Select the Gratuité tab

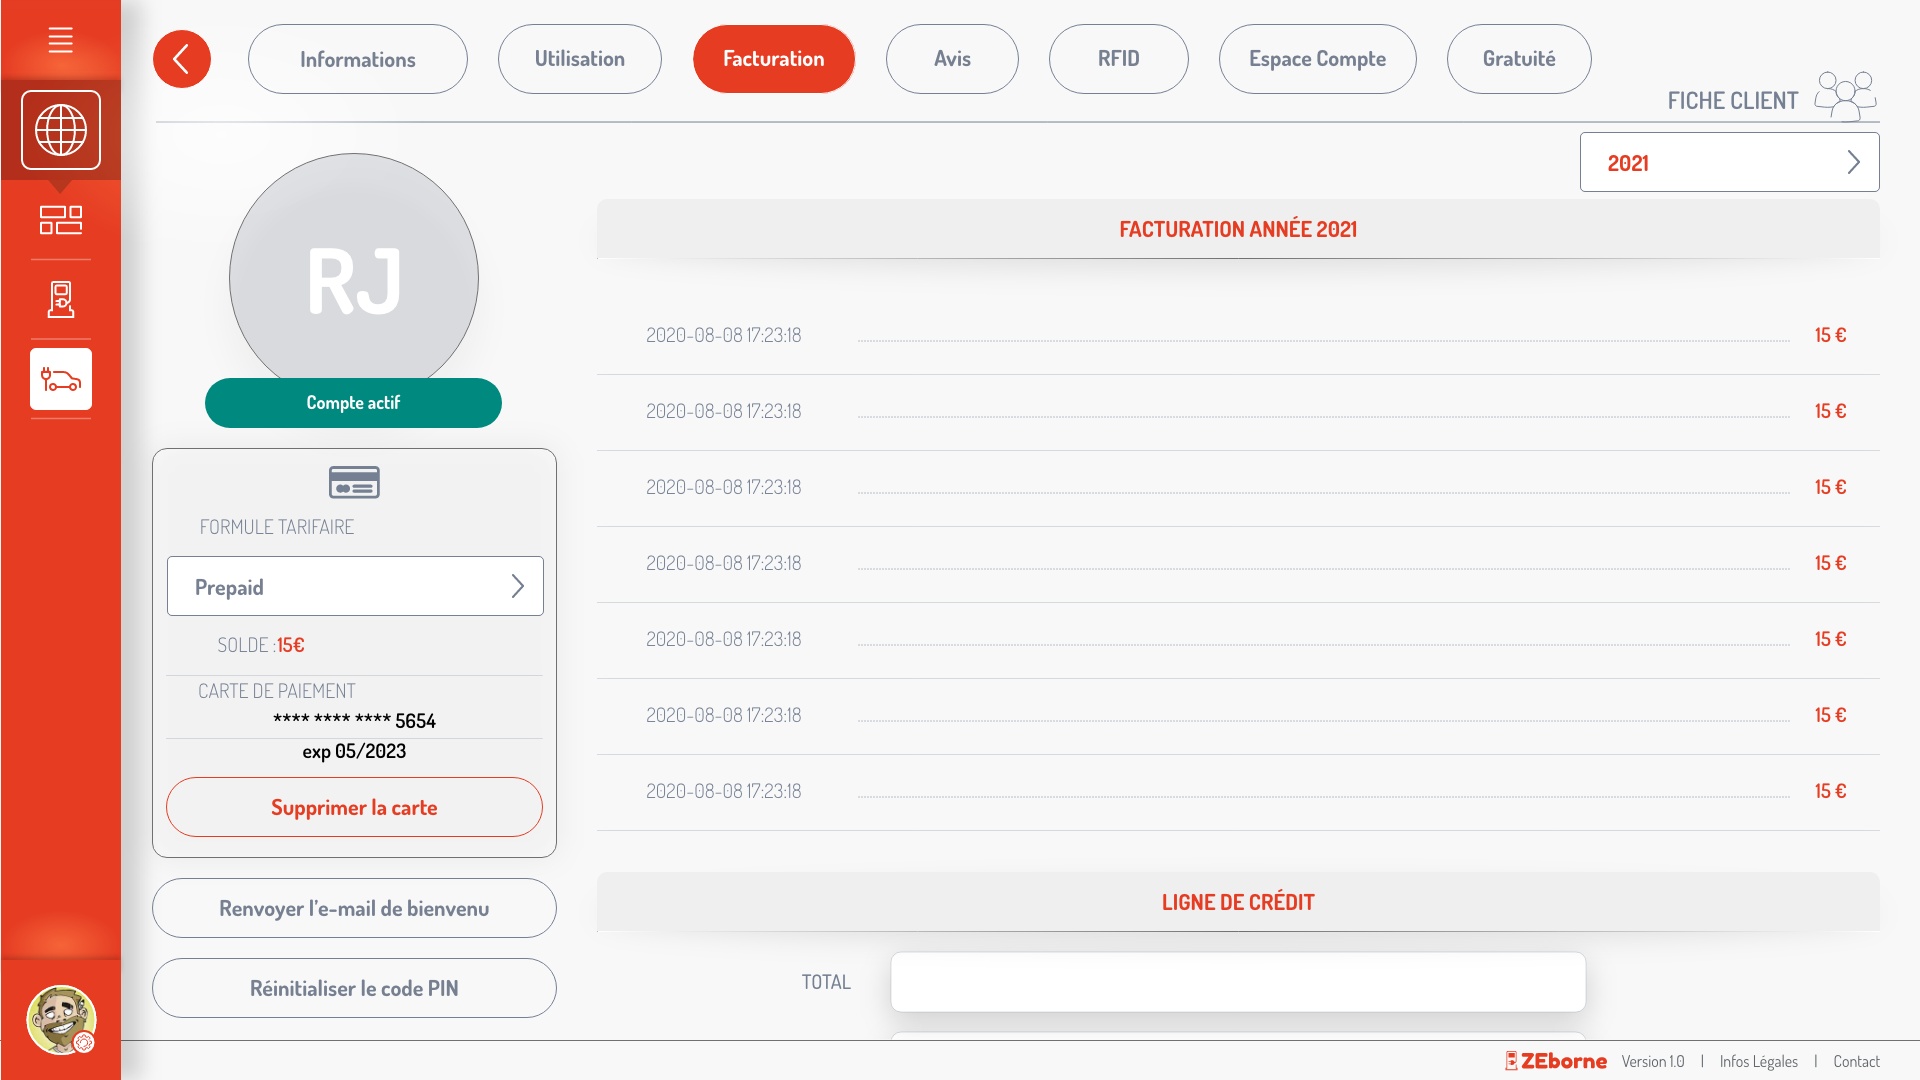point(1518,59)
